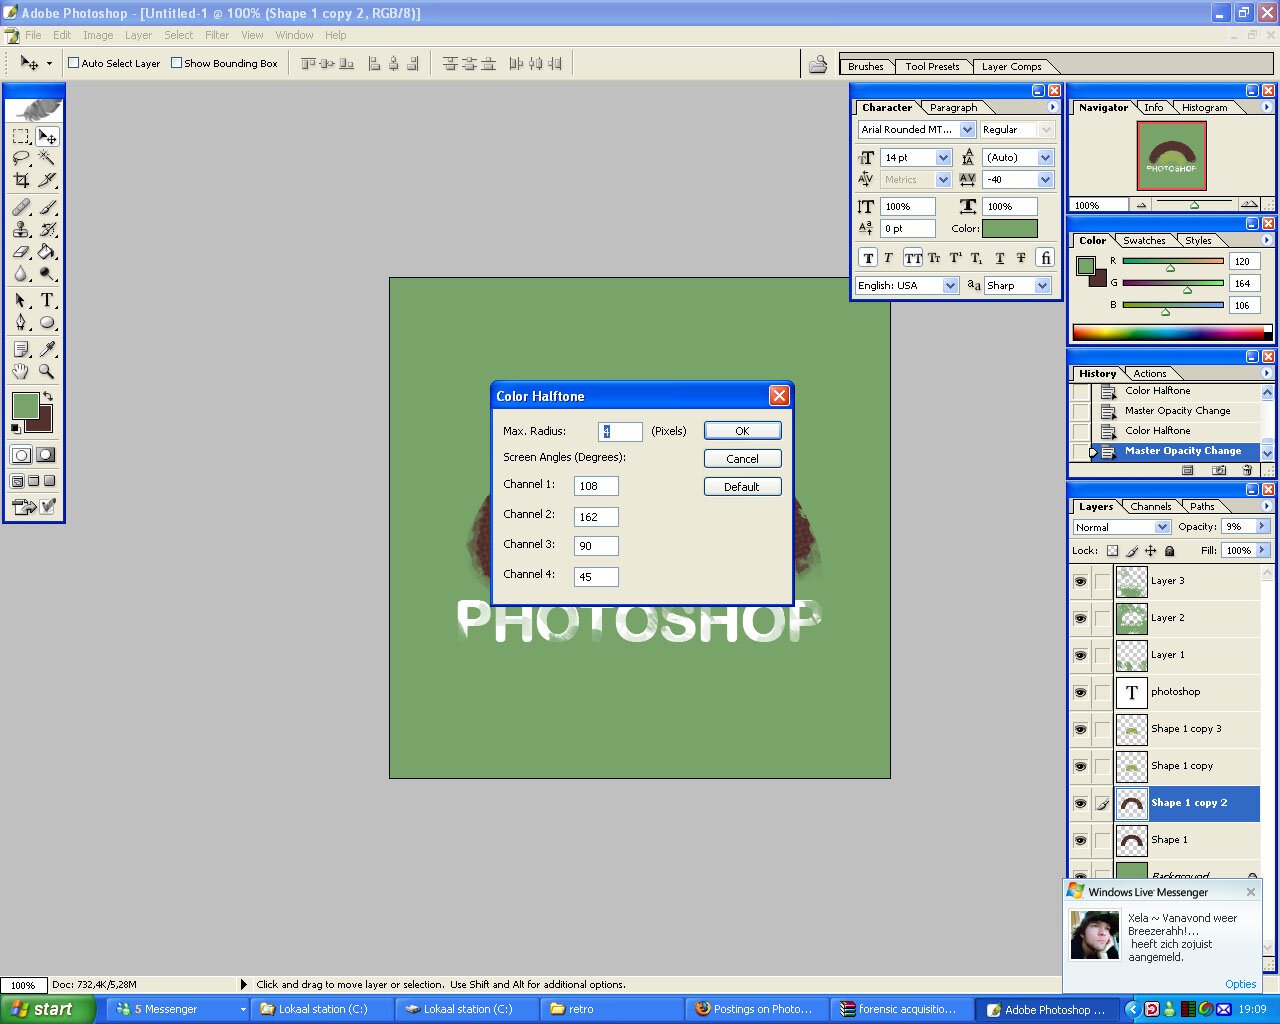Select the Eyedropper tool
The height and width of the screenshot is (1024, 1280).
pos(47,349)
